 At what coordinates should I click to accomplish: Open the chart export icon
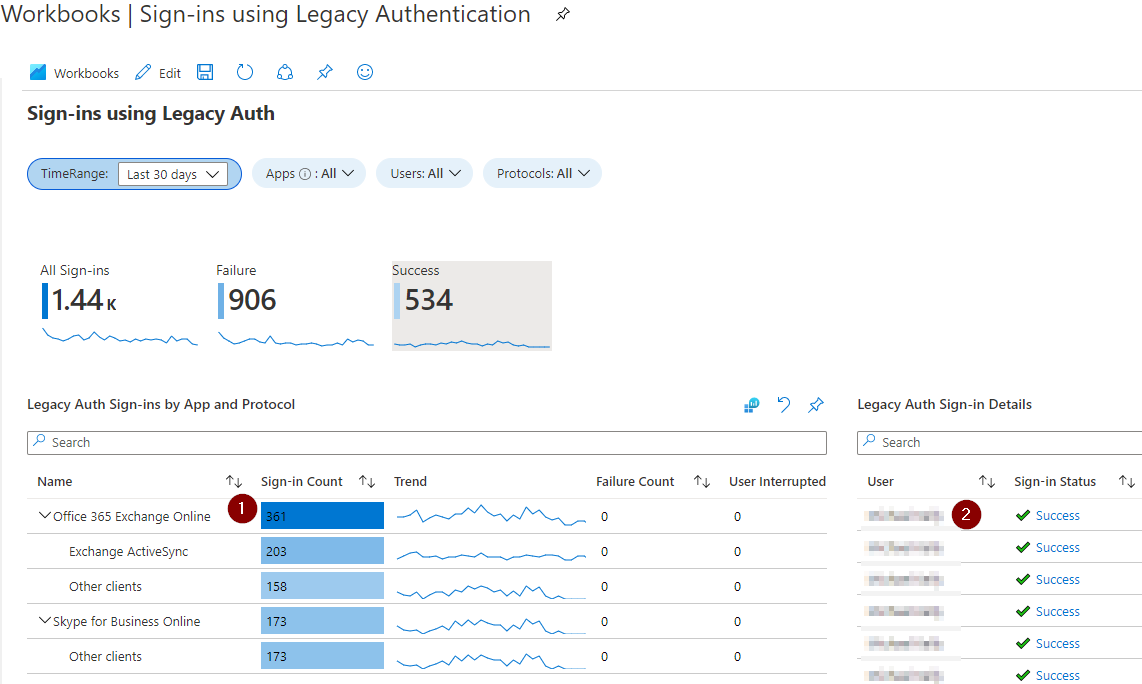(x=751, y=405)
